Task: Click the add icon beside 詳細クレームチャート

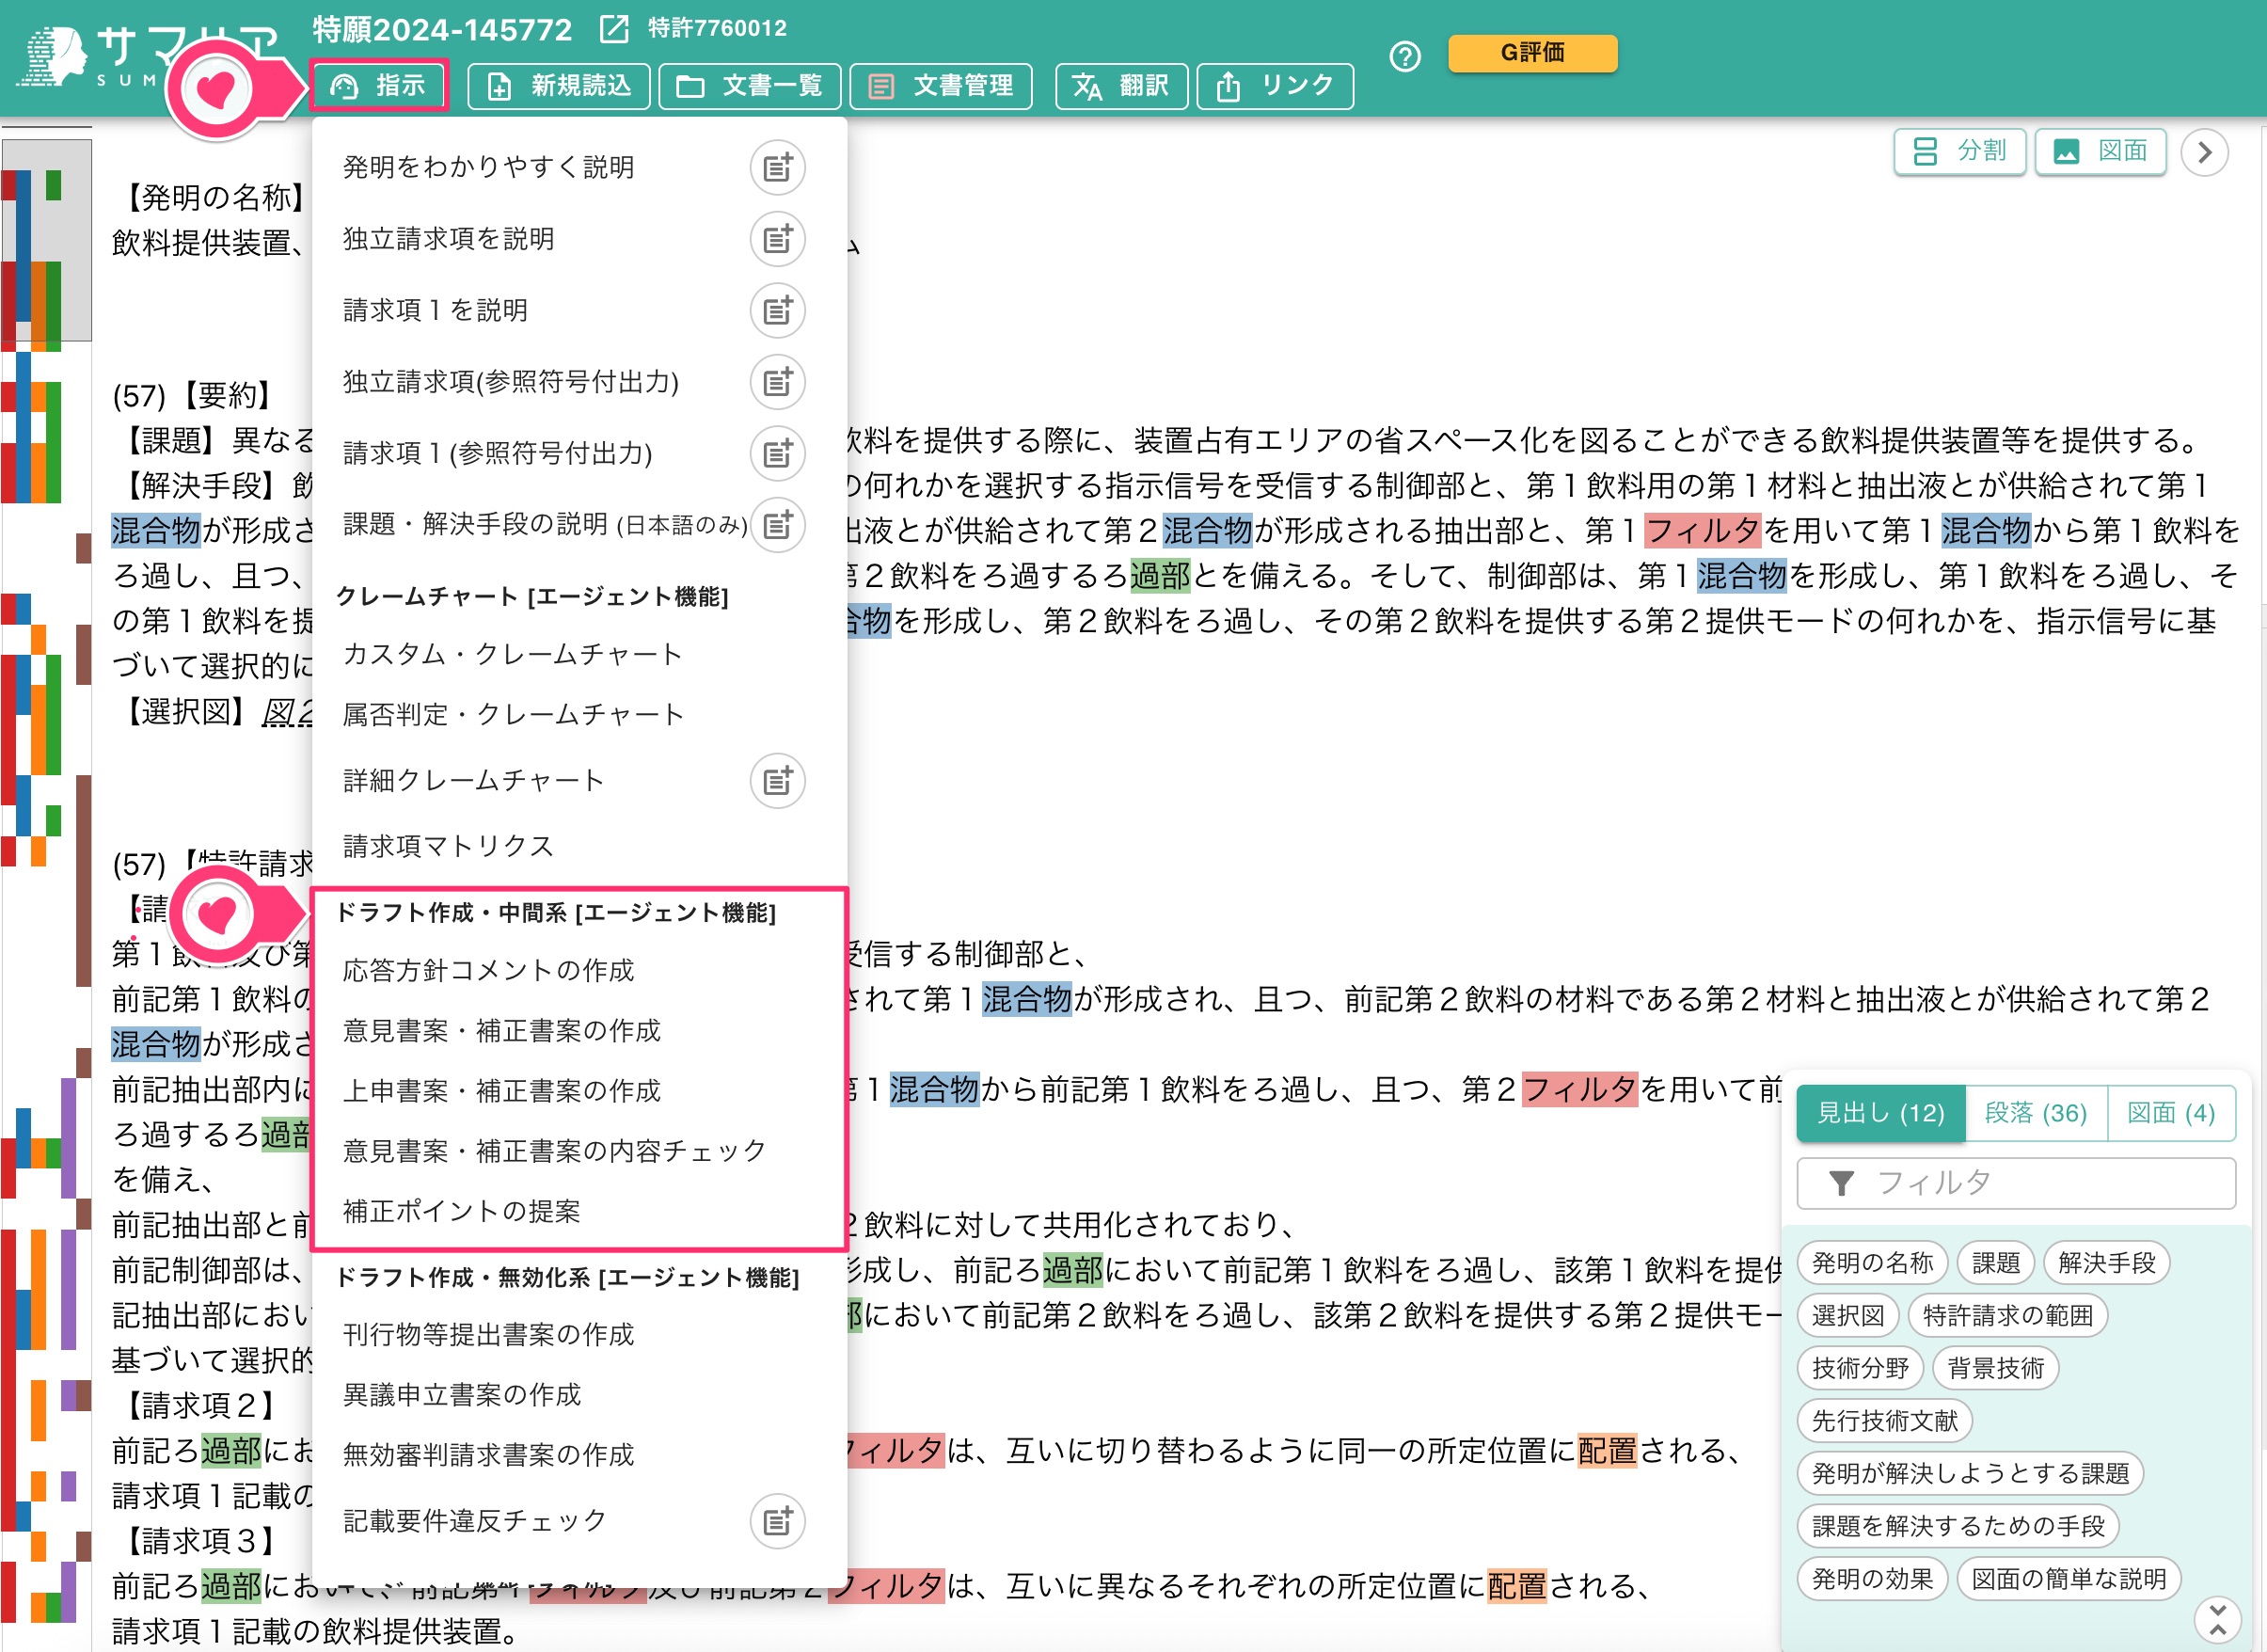Action: (x=777, y=781)
